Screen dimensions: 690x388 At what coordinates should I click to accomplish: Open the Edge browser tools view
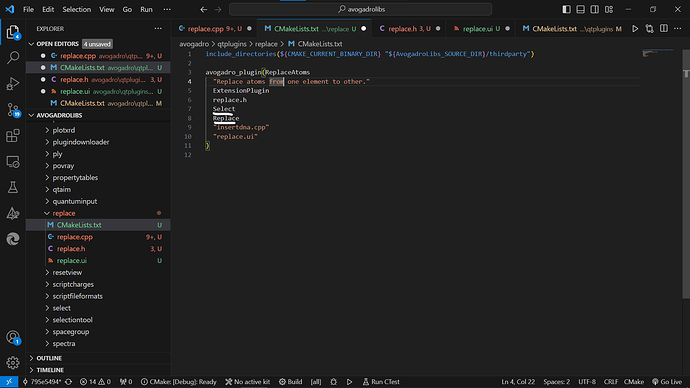(13, 239)
